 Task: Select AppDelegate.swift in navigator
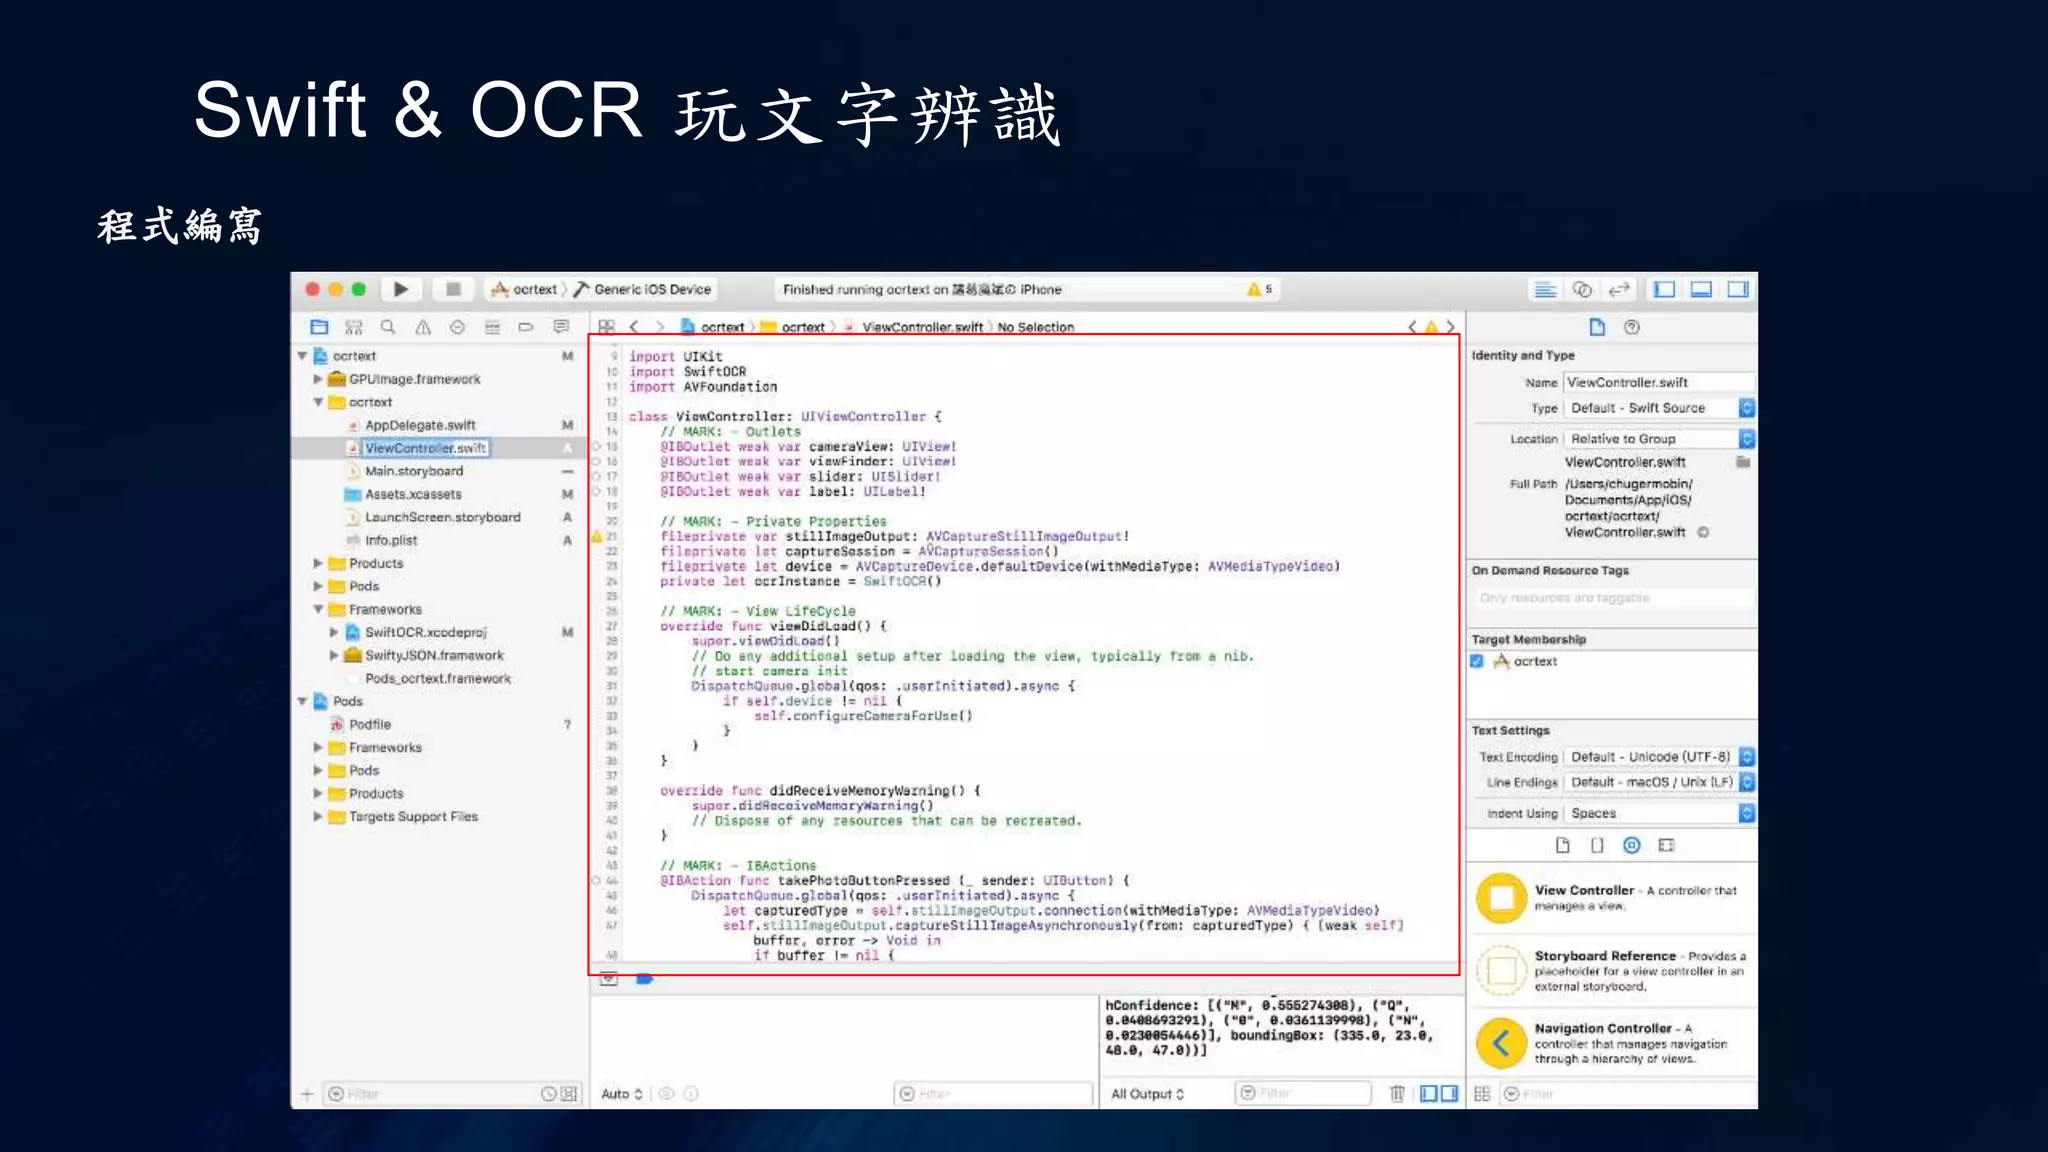(420, 425)
